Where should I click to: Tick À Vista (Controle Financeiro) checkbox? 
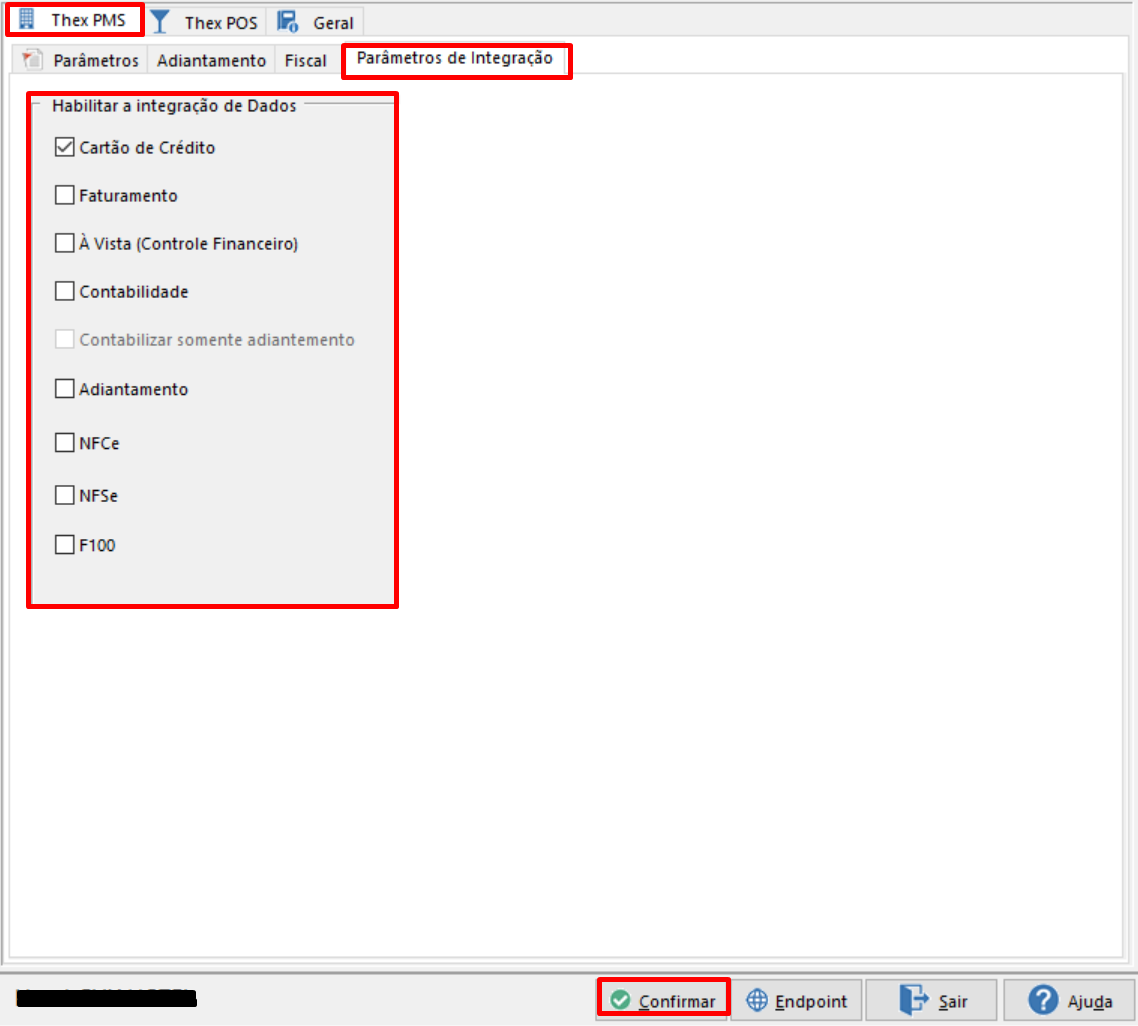tap(65, 243)
